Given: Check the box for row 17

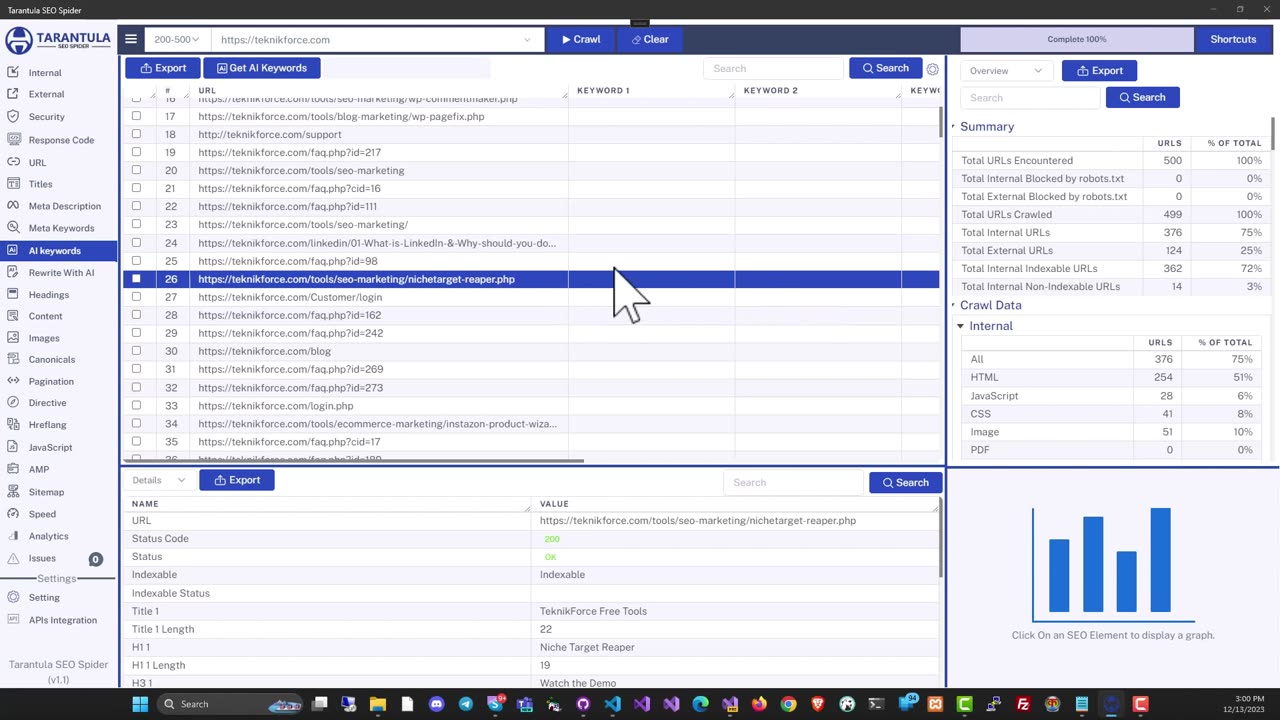Looking at the screenshot, I should click(136, 116).
